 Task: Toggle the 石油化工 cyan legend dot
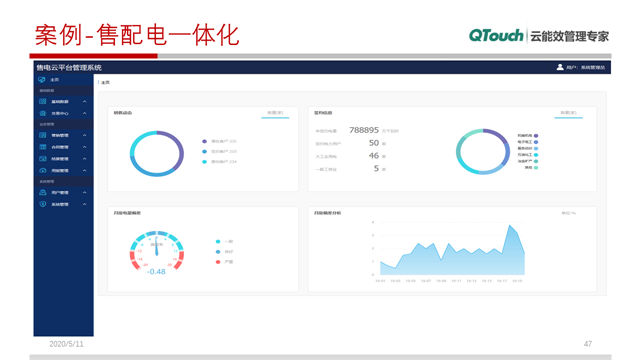tap(536, 155)
